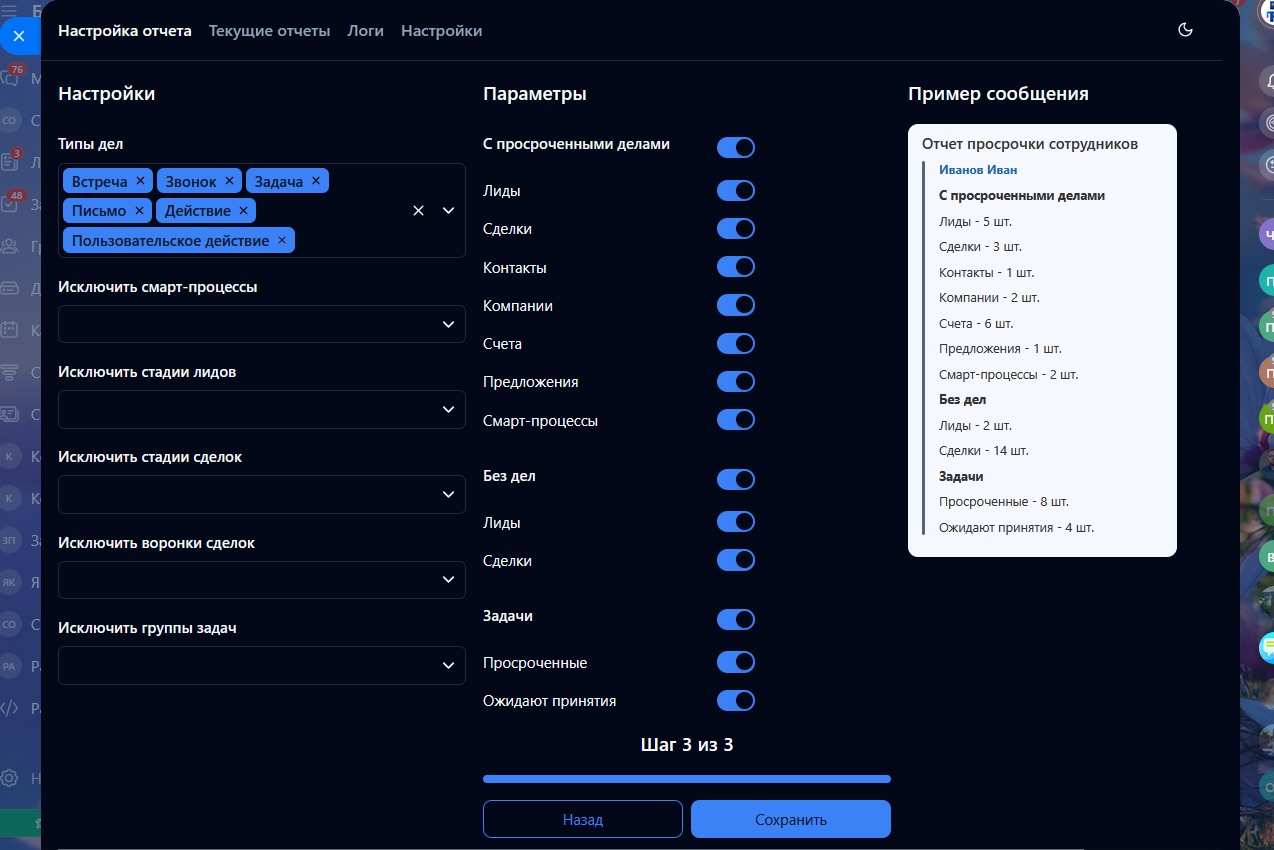Remove the Письмо tag
Image resolution: width=1274 pixels, height=850 pixels.
pos(139,211)
